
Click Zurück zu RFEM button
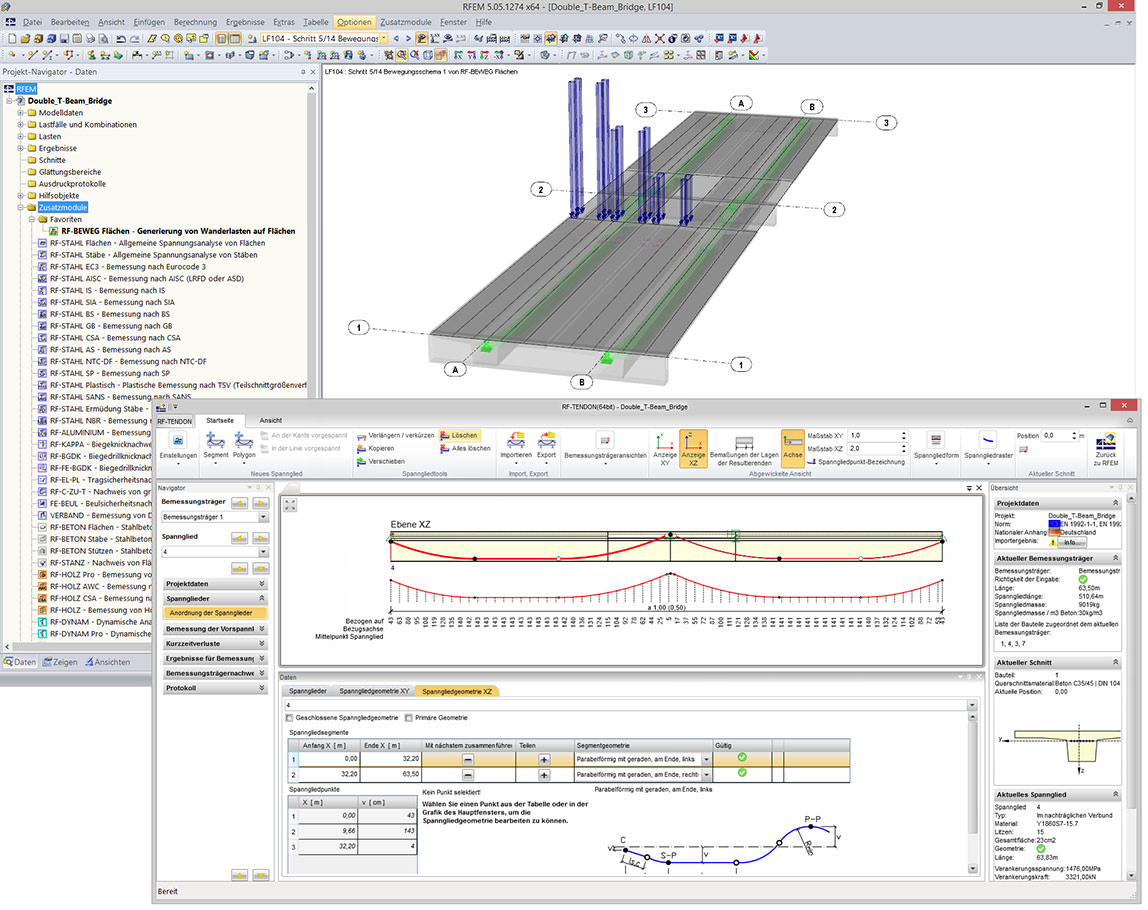pos(1106,450)
